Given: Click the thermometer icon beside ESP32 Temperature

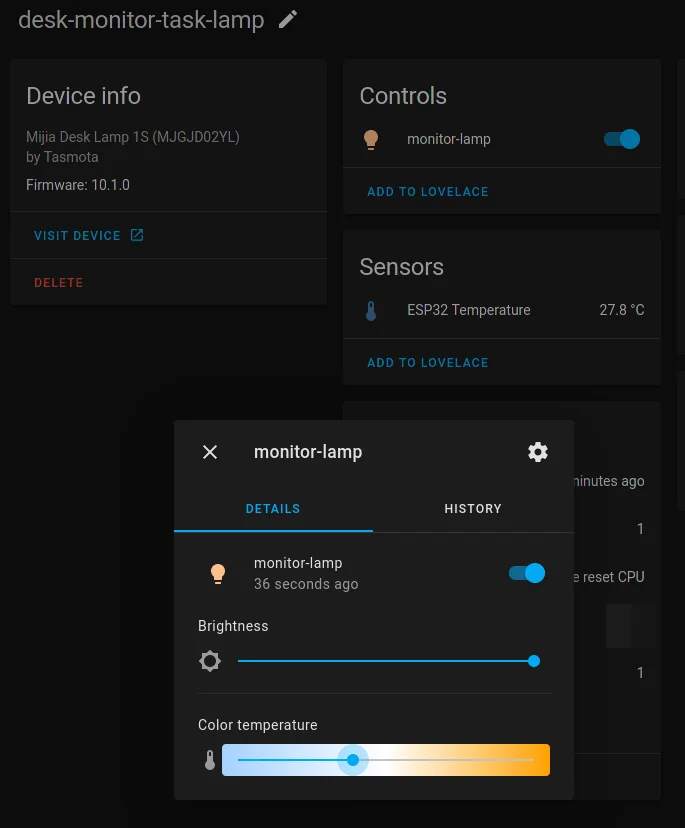Looking at the screenshot, I should click(371, 310).
